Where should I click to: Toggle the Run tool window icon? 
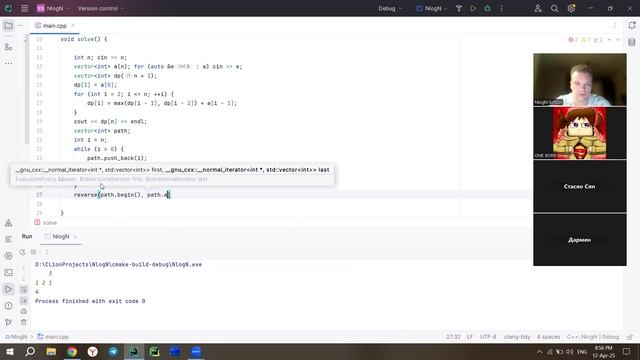pyautogui.click(x=8, y=289)
